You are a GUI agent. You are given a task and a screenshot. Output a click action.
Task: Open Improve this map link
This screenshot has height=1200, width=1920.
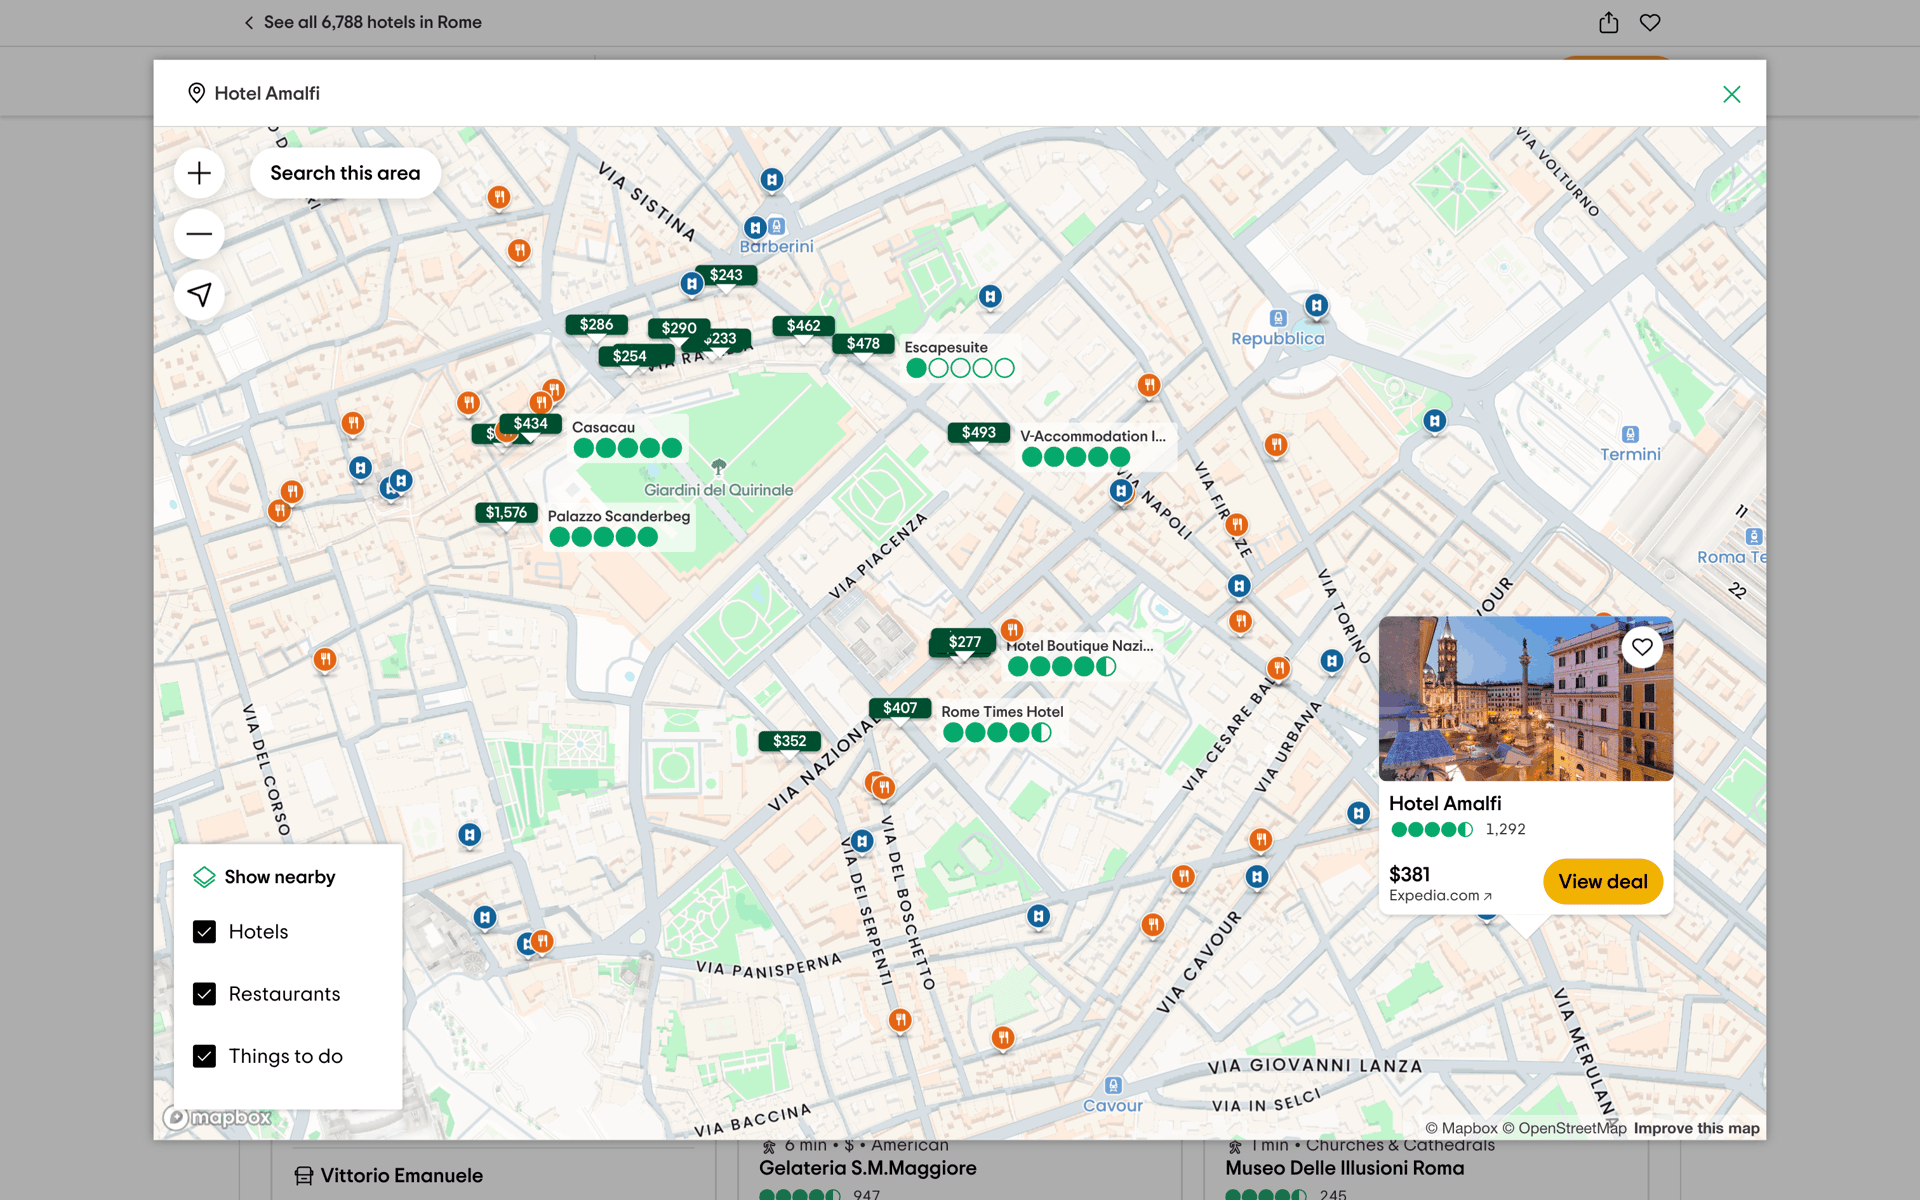1696,1128
